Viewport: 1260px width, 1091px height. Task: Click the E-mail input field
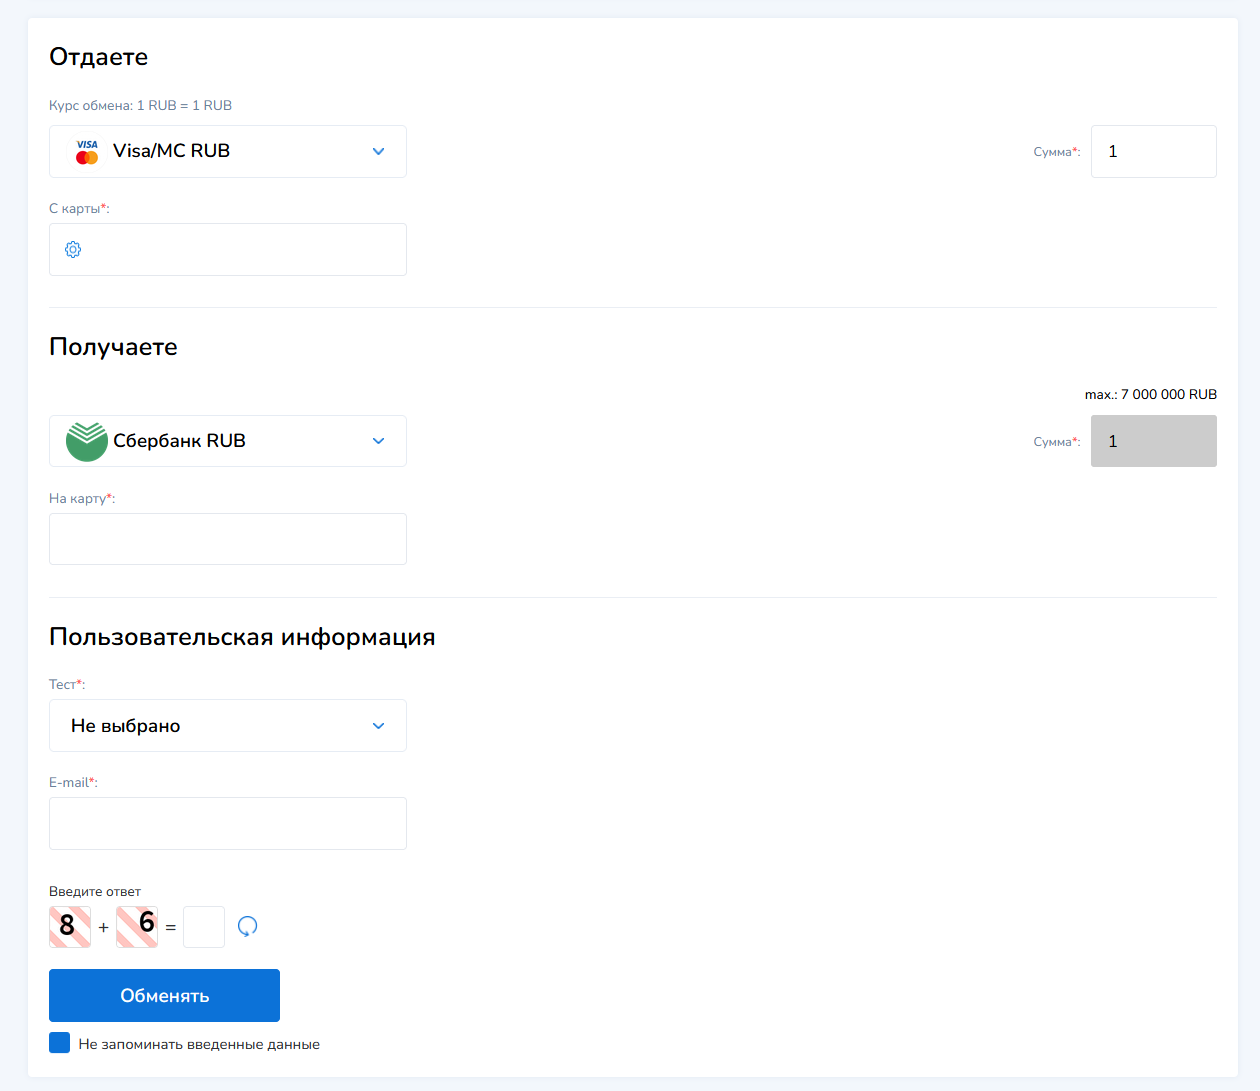228,824
